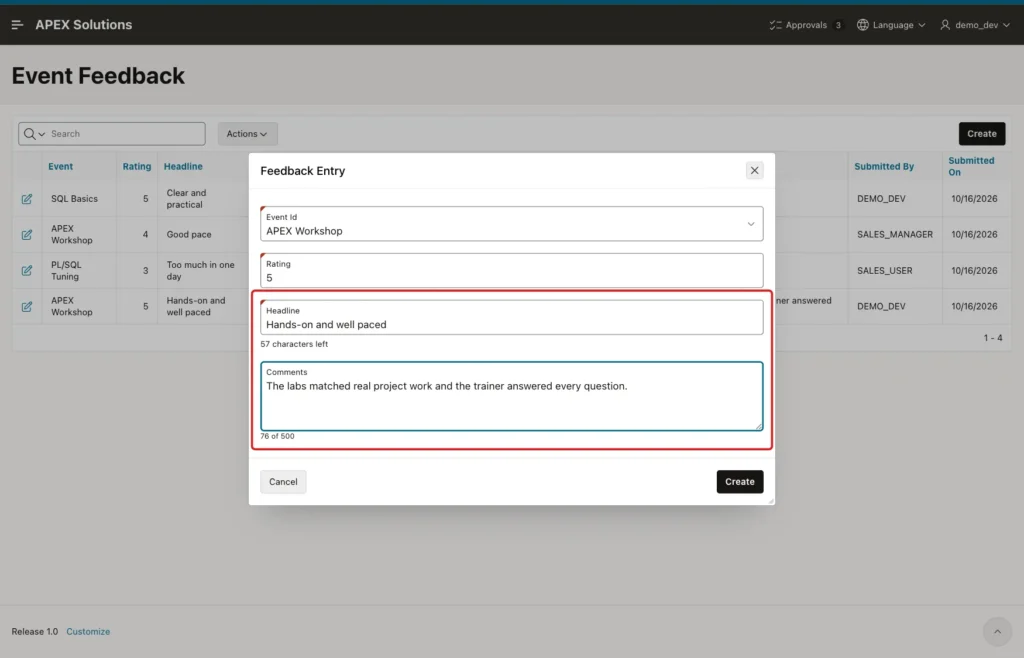This screenshot has height=658, width=1024.
Task: Edit the SQL Basics feedback row
Action: coord(27,198)
